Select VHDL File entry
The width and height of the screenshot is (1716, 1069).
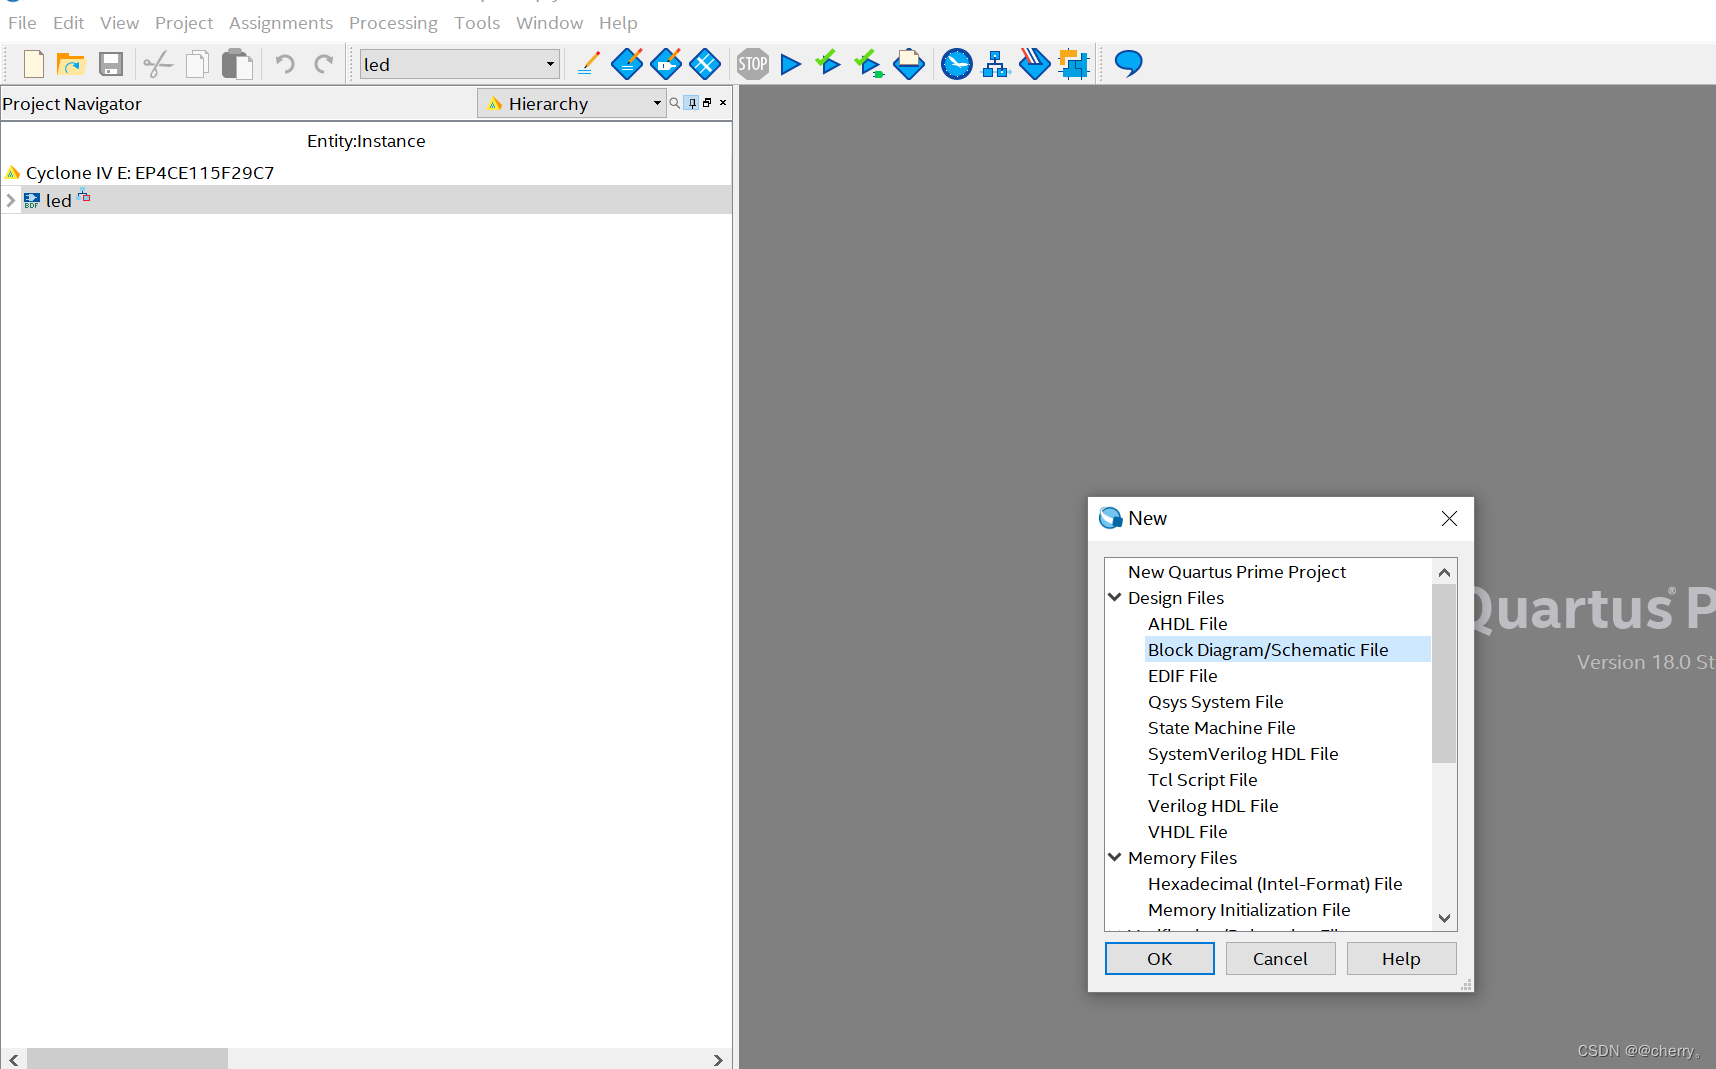tap(1187, 832)
